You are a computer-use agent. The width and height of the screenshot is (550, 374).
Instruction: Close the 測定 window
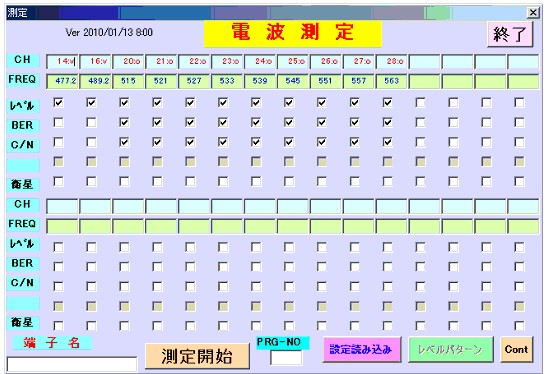[533, 13]
